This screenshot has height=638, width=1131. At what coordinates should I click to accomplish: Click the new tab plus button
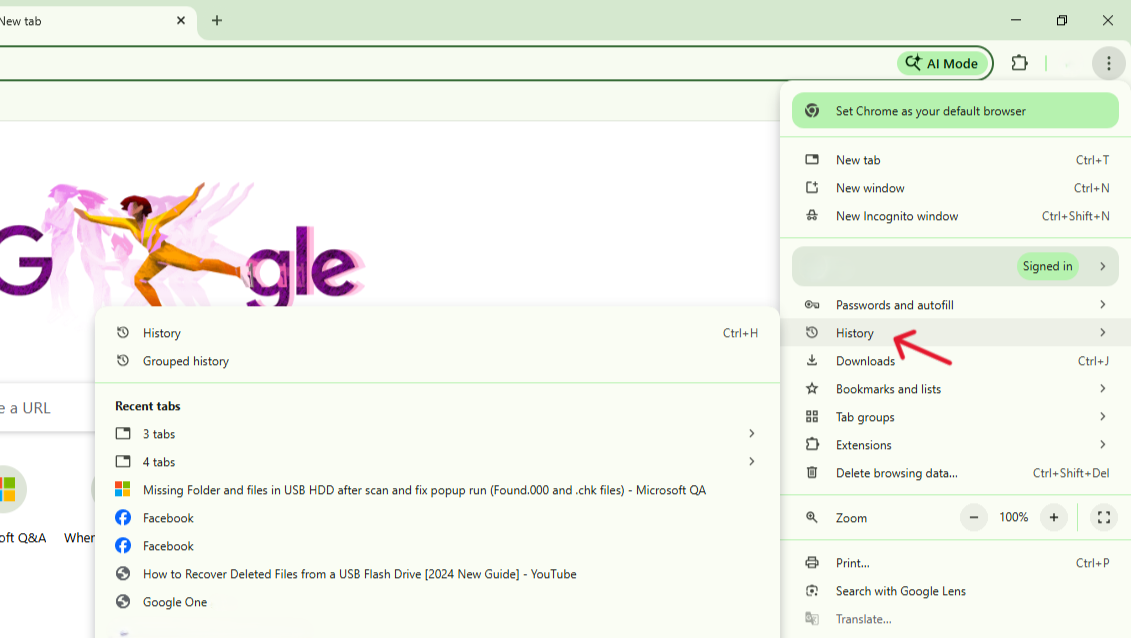tap(217, 20)
